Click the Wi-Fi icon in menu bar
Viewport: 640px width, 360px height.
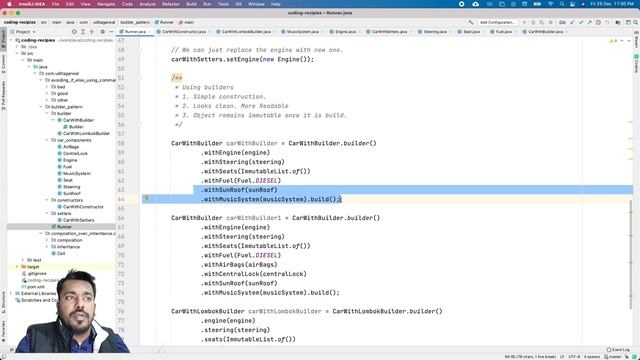pos(550,4)
